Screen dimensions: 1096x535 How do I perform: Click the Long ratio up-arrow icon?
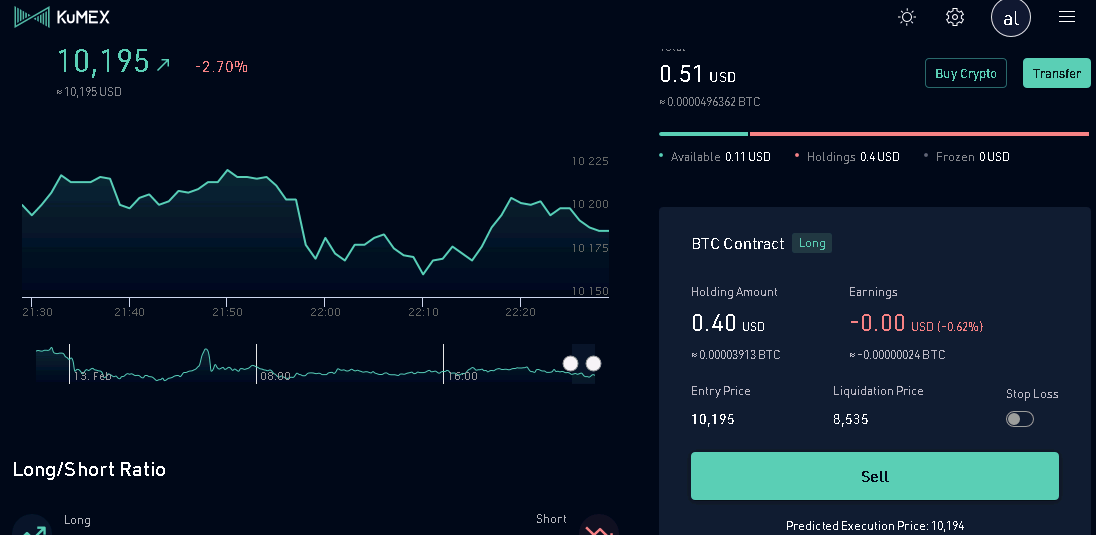[32, 526]
